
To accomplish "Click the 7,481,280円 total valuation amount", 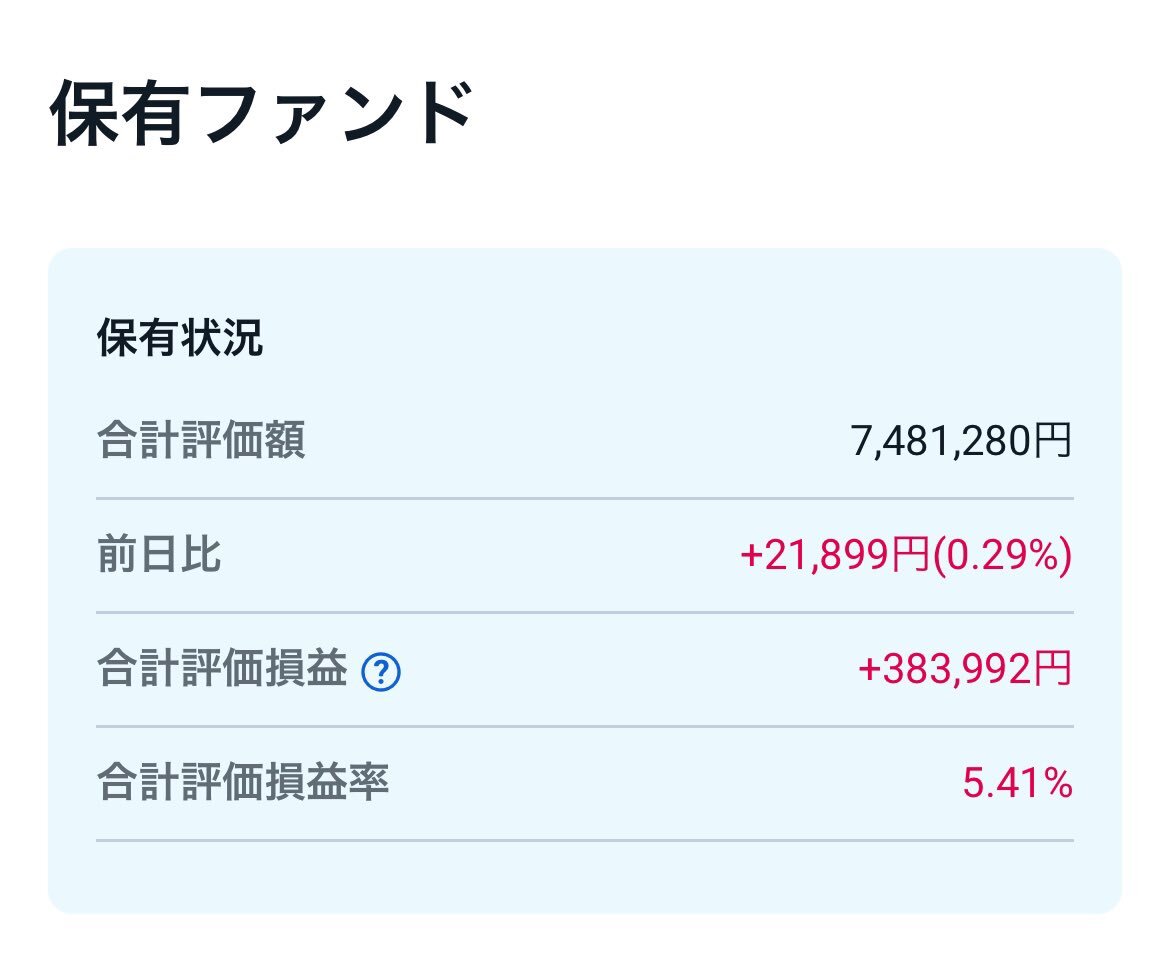I will [961, 440].
